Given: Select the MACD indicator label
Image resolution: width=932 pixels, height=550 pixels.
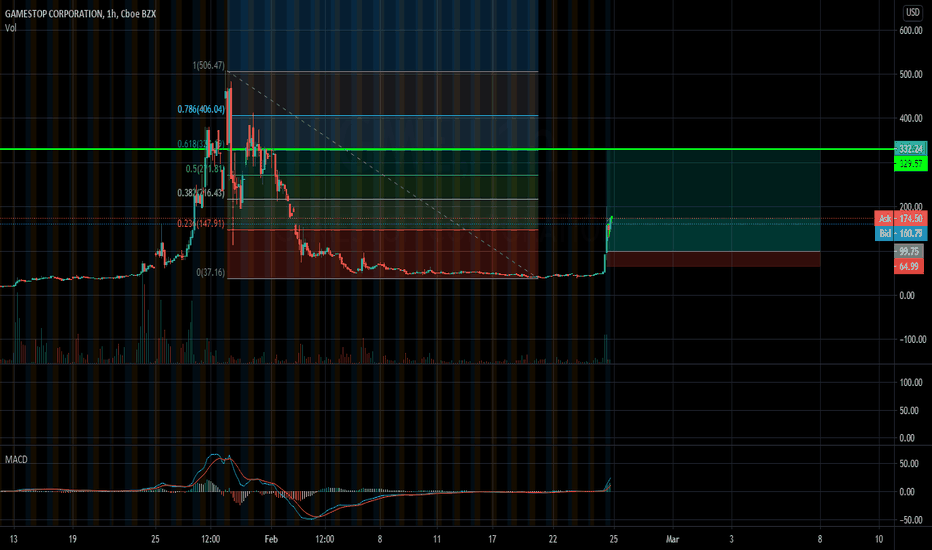Looking at the screenshot, I should pos(16,460).
